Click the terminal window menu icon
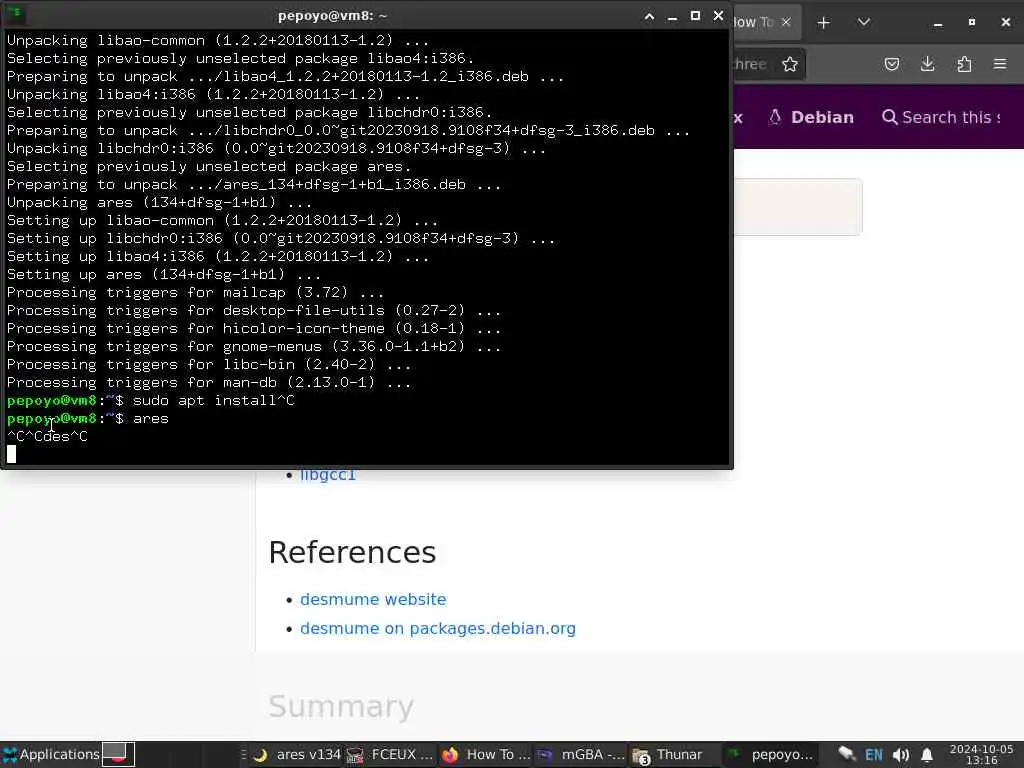 pos(15,14)
